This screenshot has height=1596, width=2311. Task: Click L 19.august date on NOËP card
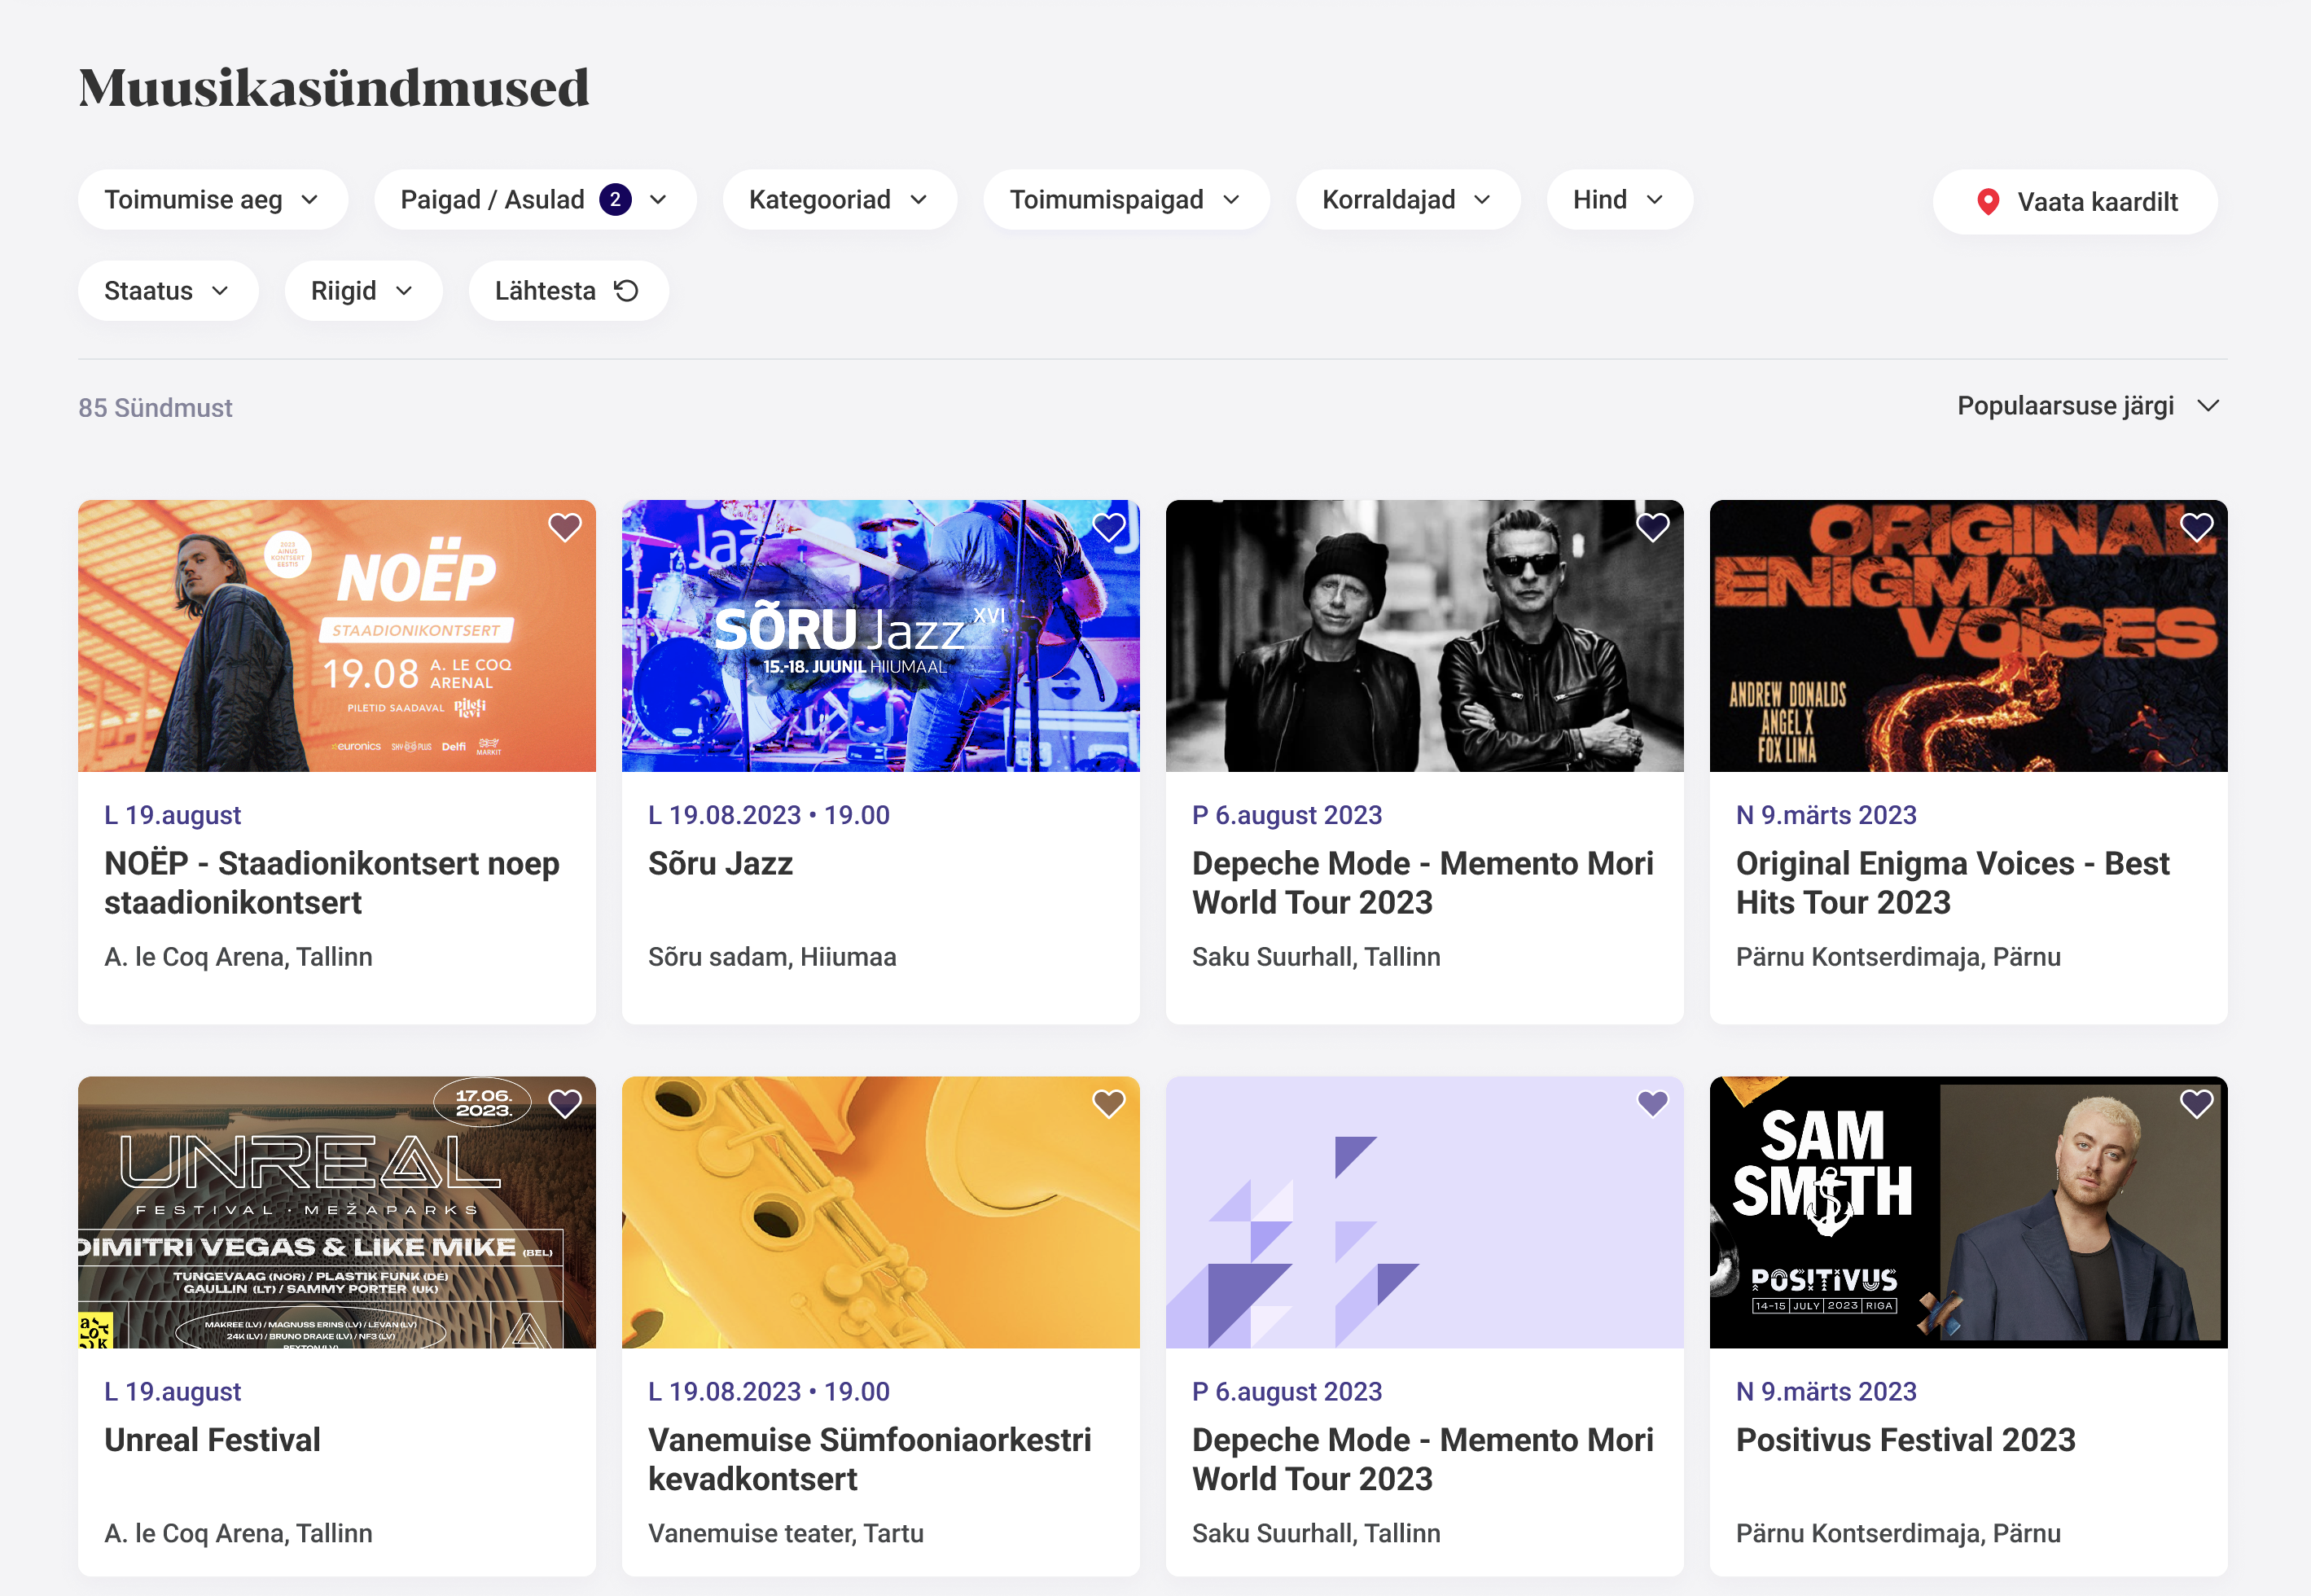pyautogui.click(x=173, y=815)
